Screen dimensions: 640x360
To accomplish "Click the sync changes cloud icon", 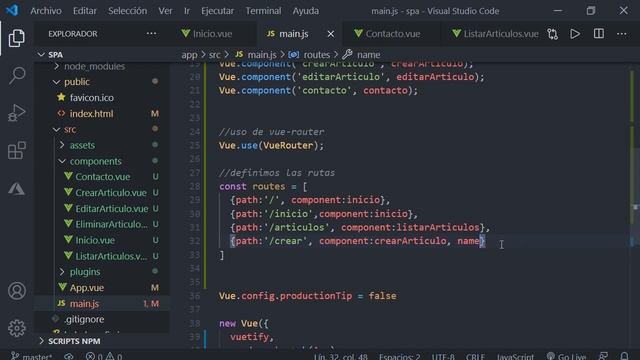I will click(x=69, y=356).
